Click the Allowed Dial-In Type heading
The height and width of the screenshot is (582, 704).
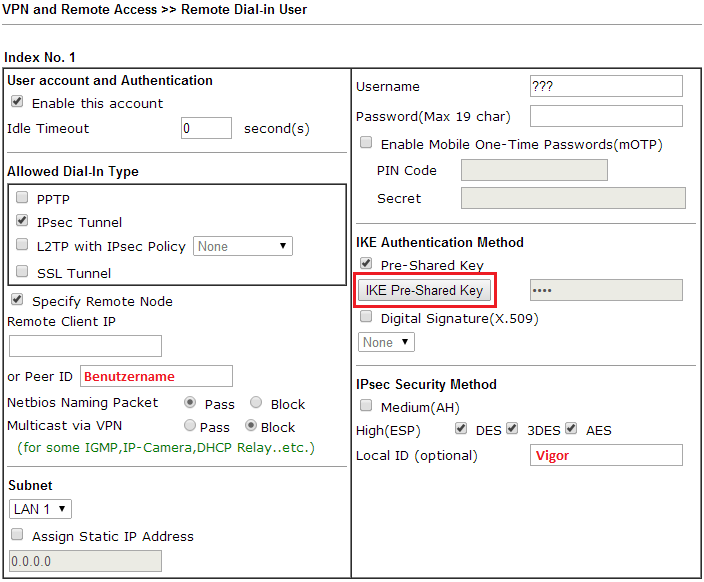pos(73,172)
